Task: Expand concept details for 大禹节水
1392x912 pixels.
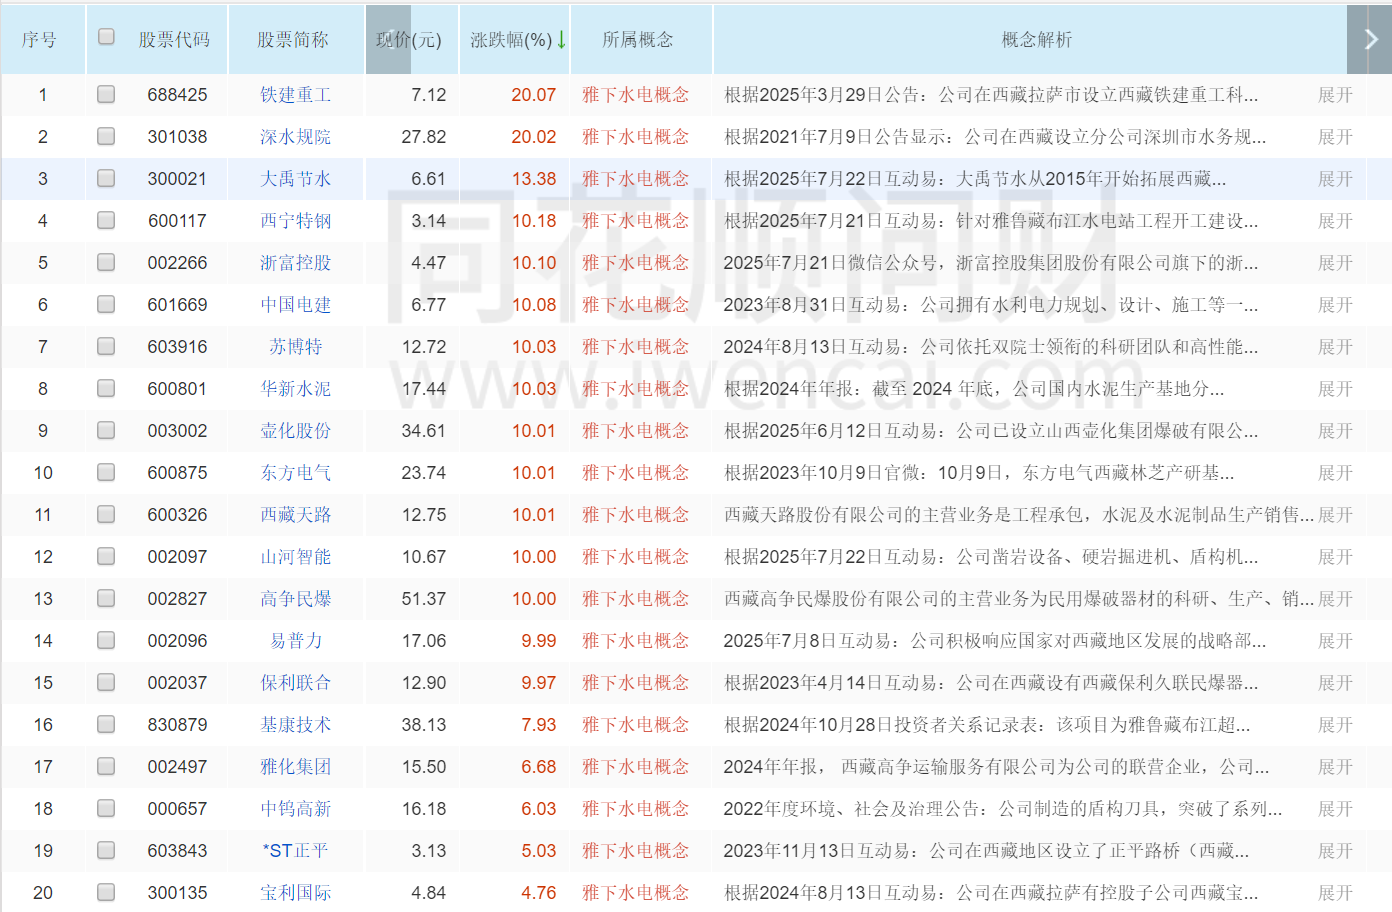Action: pos(1335,179)
